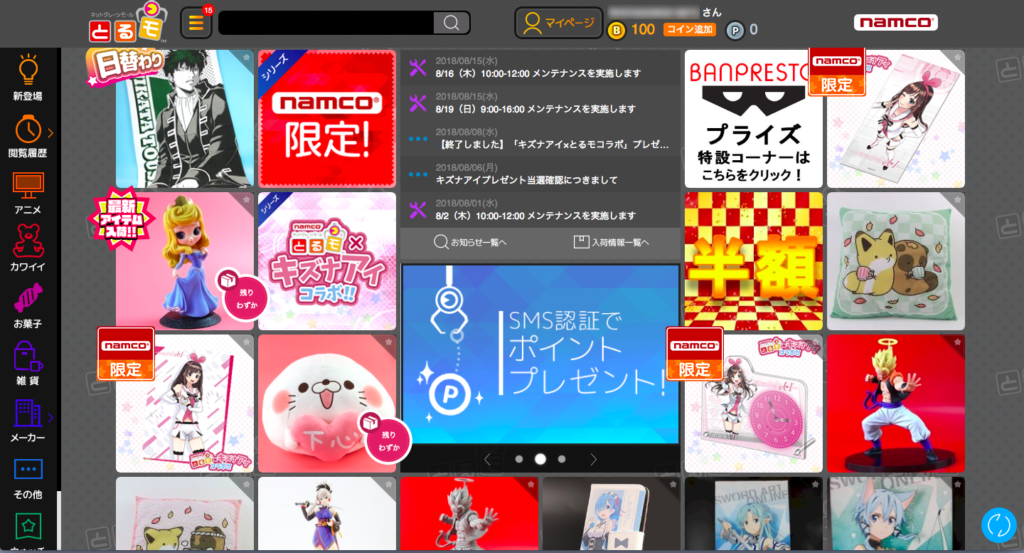Expand the メーカー sidebar chevron arrow
1024x553 pixels.
pyautogui.click(x=51, y=417)
